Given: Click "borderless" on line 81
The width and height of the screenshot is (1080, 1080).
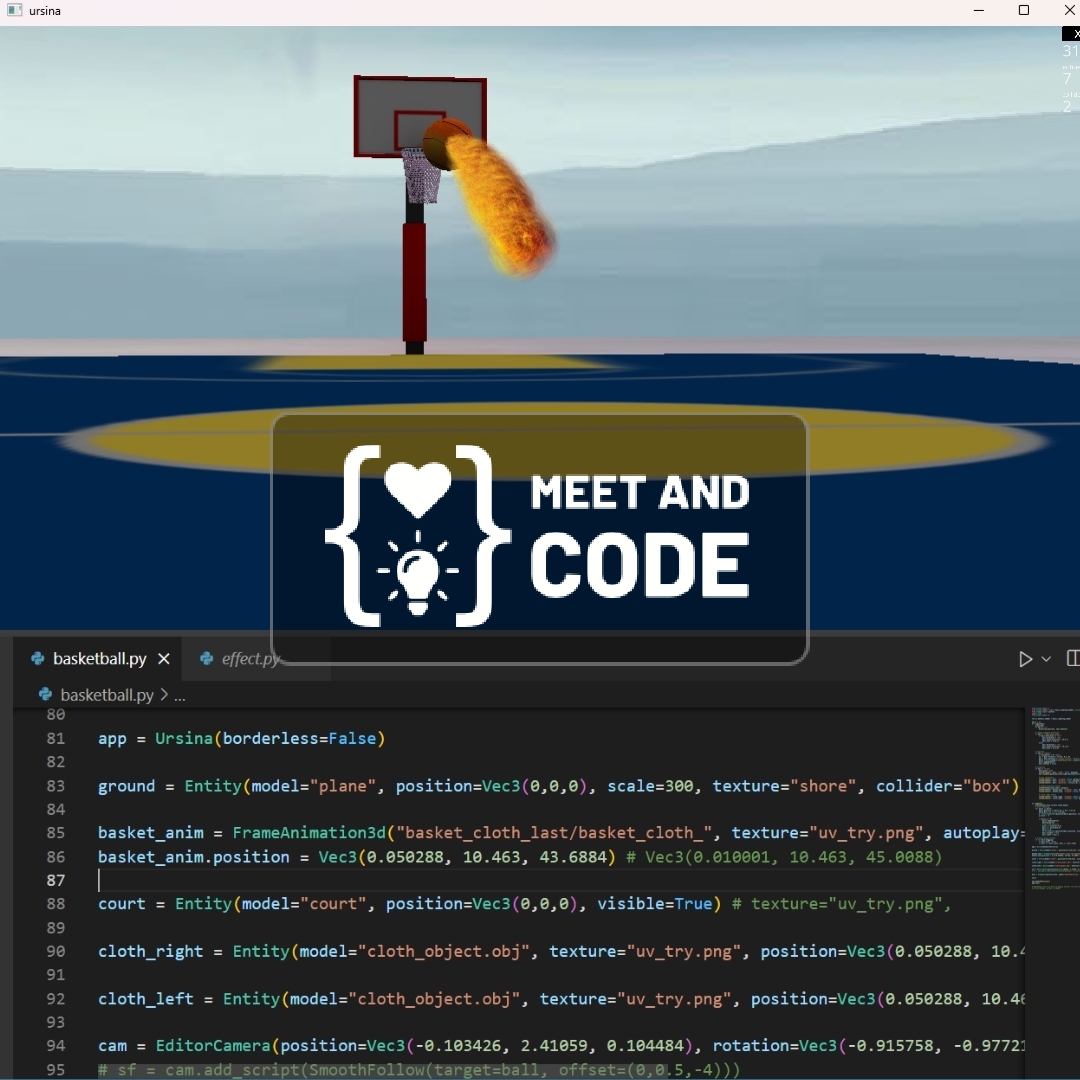Looking at the screenshot, I should [270, 738].
